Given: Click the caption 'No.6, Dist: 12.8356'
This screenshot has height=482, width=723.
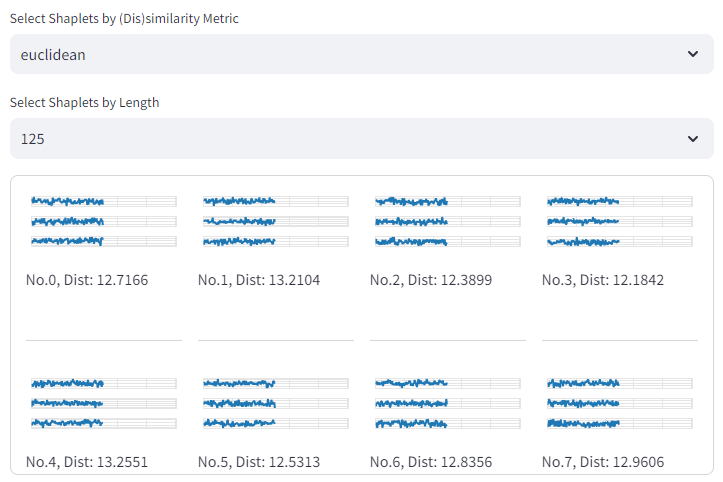Looking at the screenshot, I should [x=431, y=462].
